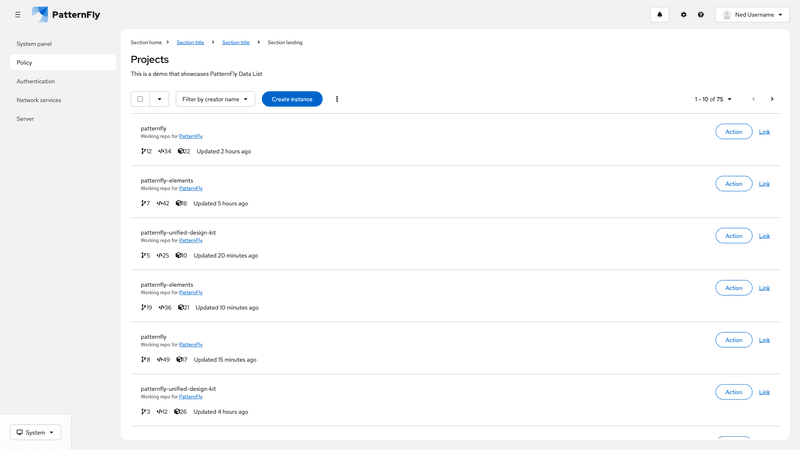800x450 pixels.
Task: Open the 1 - 10 of 75 pagination dropdown
Action: (x=713, y=99)
